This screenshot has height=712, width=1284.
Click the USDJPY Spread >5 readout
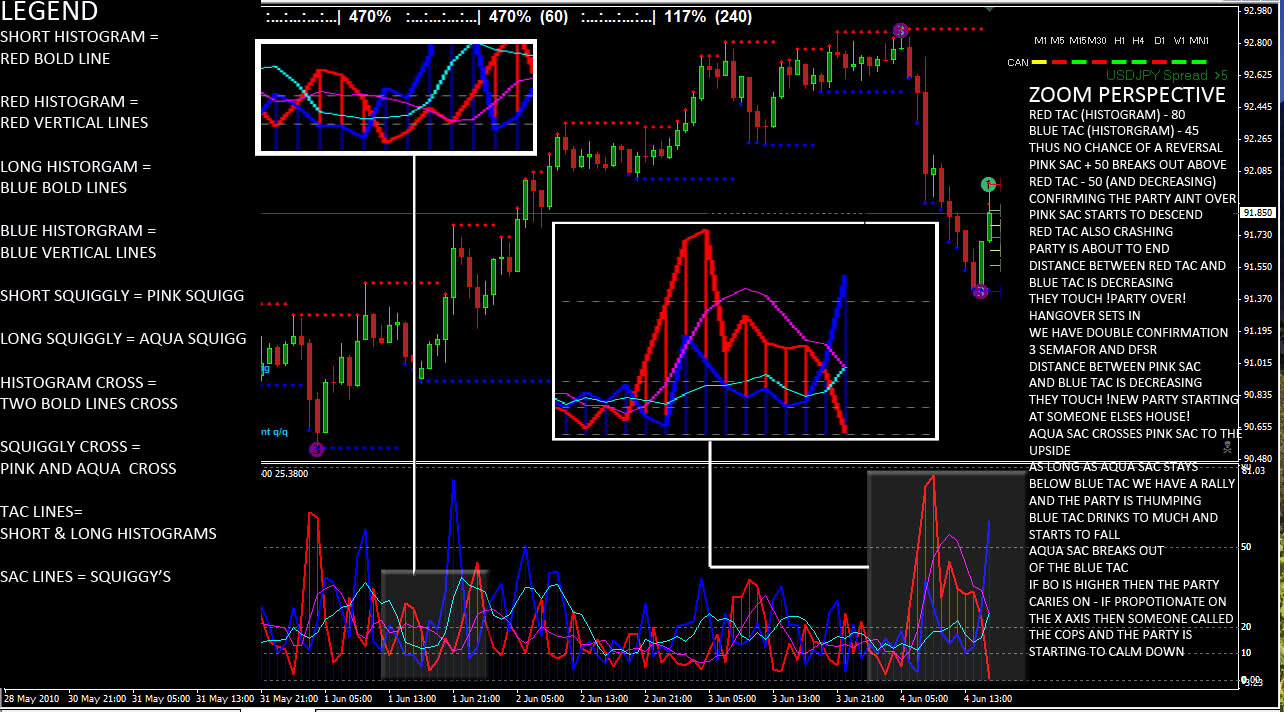pyautogui.click(x=1167, y=75)
